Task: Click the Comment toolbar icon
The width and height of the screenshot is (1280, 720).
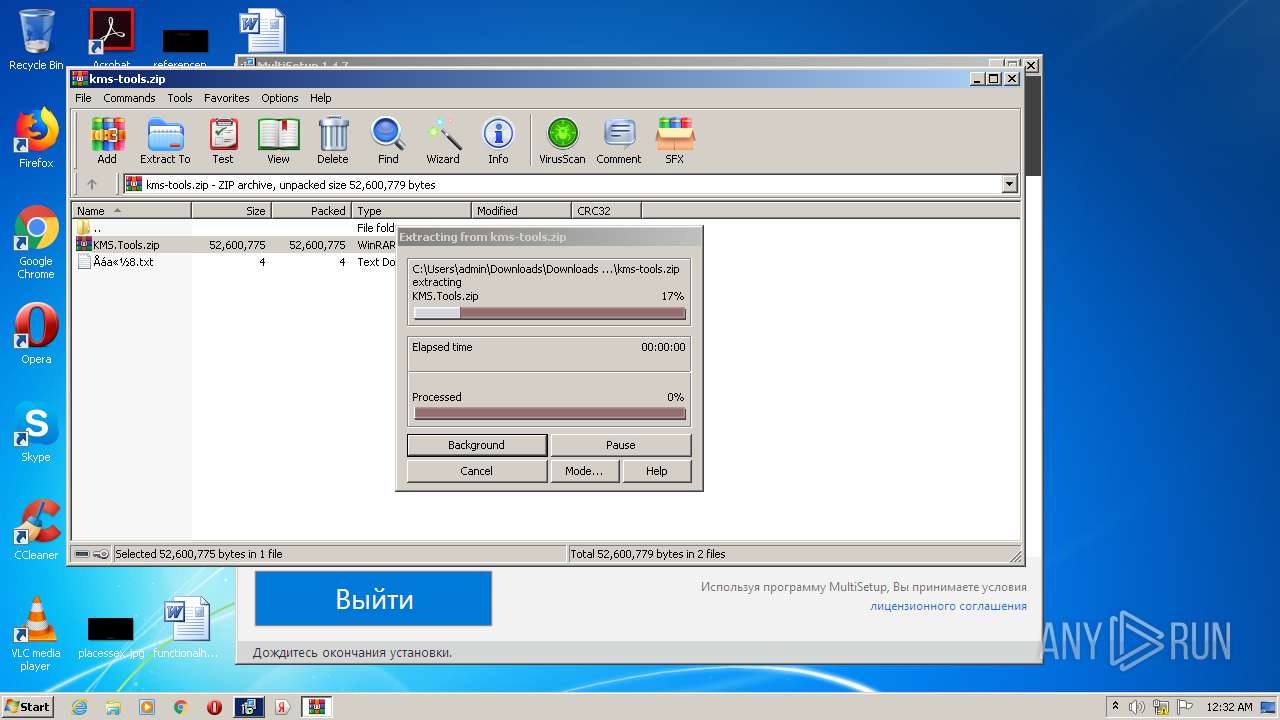Action: point(619,140)
